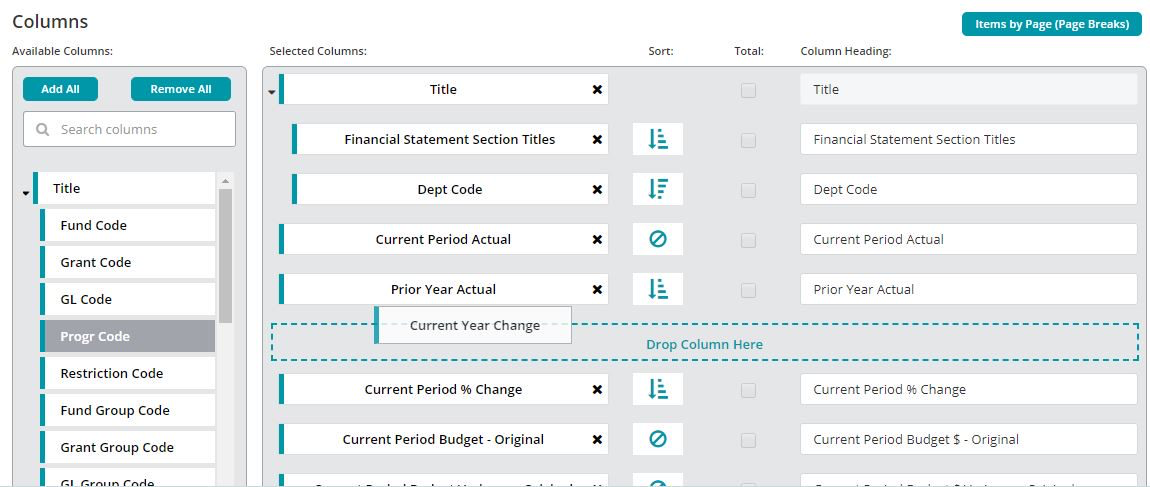Select GL Code available column
Viewport: 1150px width, 487px height.
[128, 299]
